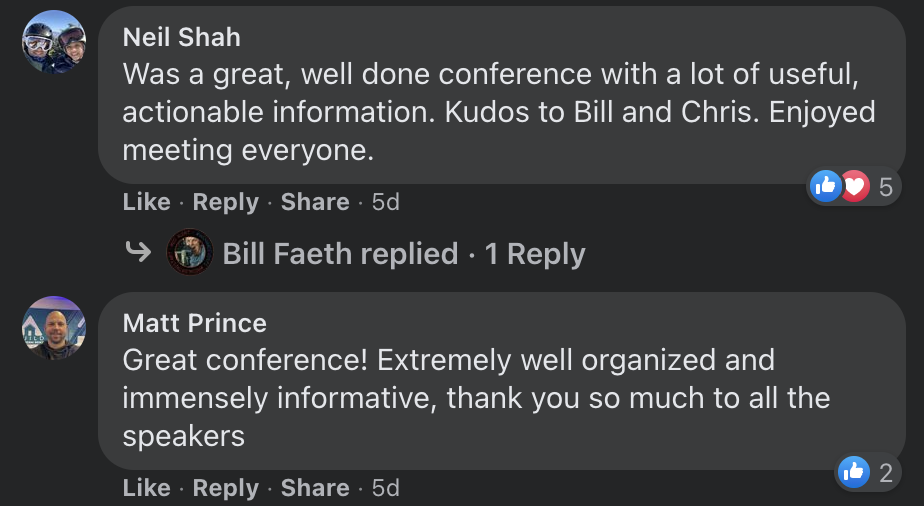Like Neil Shah's comment

coord(146,202)
